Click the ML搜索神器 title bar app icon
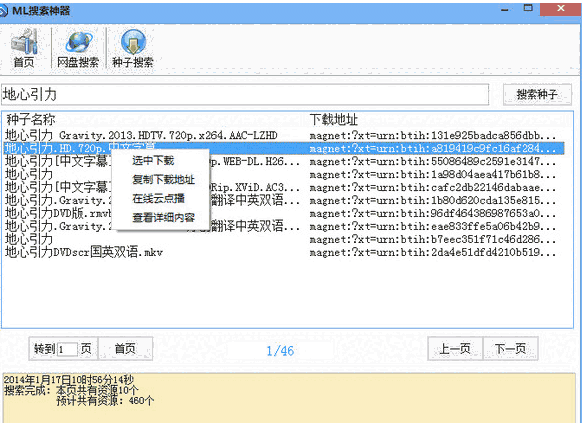This screenshot has height=423, width=582. [3, 10]
